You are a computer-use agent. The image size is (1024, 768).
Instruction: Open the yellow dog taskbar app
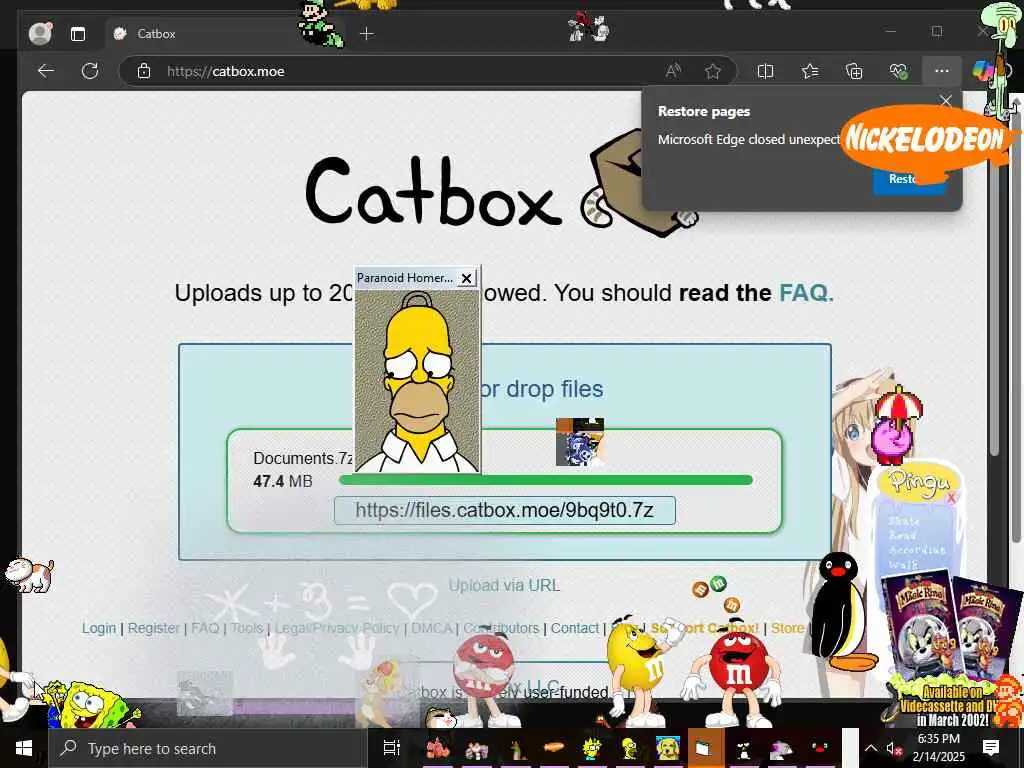(x=667, y=748)
